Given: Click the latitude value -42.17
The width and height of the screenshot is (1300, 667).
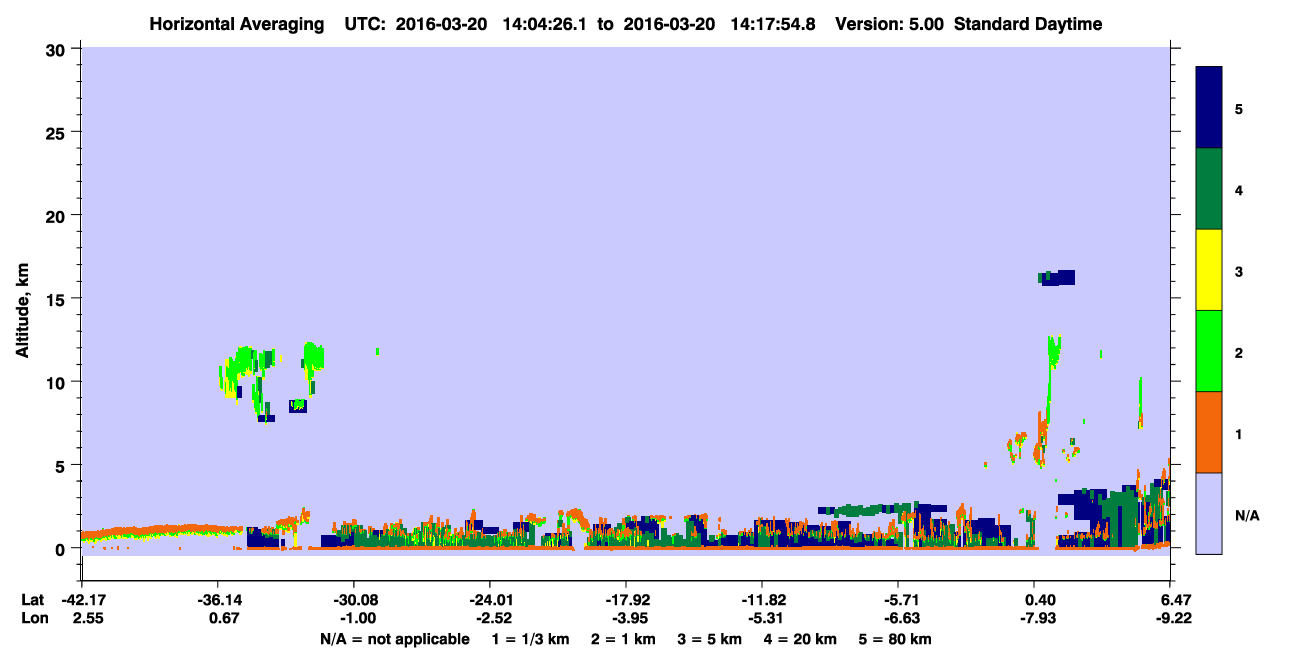Looking at the screenshot, I should pos(81,600).
